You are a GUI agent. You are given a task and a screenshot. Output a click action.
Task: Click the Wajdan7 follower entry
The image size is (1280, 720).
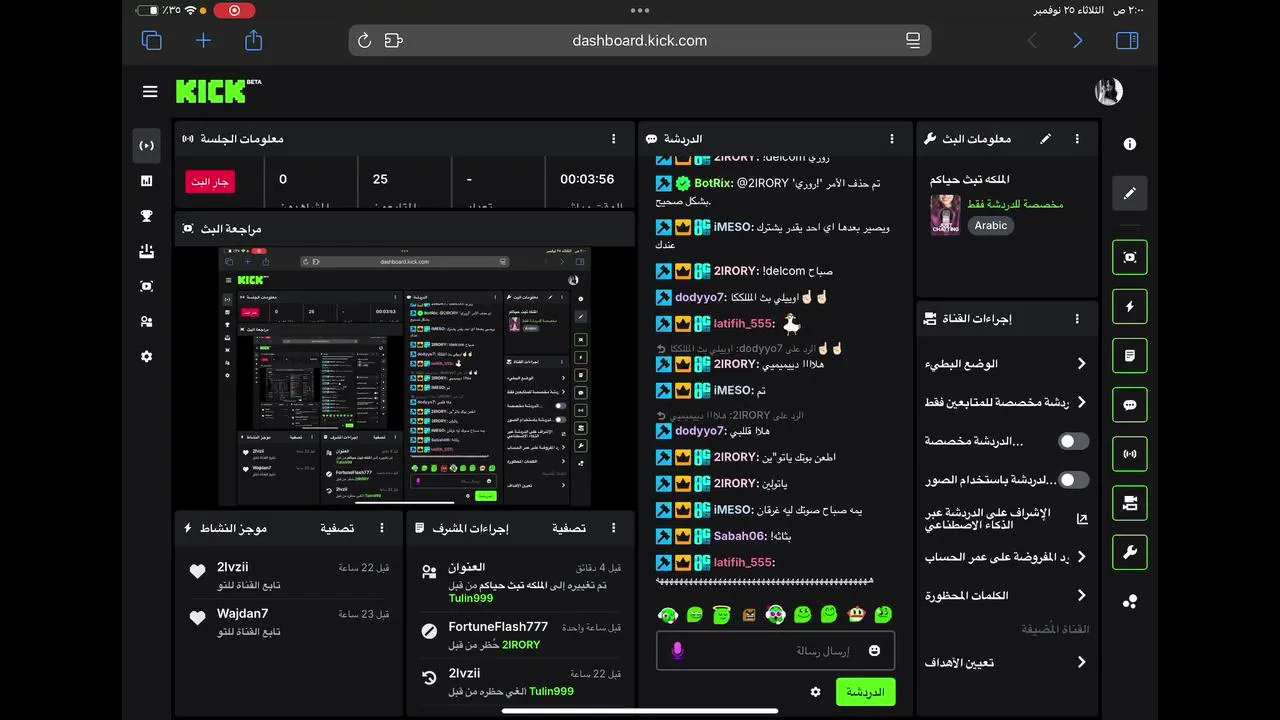[x=289, y=621]
